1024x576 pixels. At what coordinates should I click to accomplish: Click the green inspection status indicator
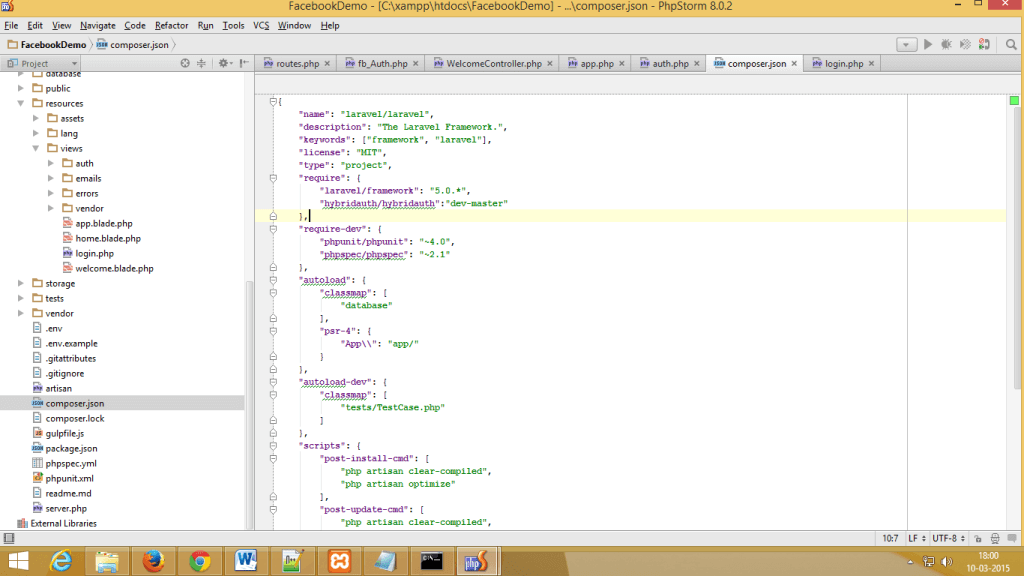pos(1014,101)
